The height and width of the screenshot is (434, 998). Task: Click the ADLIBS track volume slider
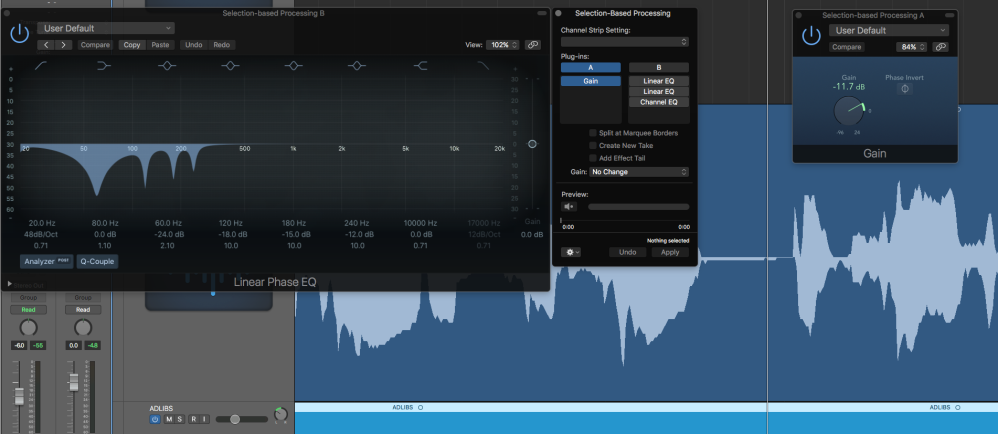tap(241, 419)
